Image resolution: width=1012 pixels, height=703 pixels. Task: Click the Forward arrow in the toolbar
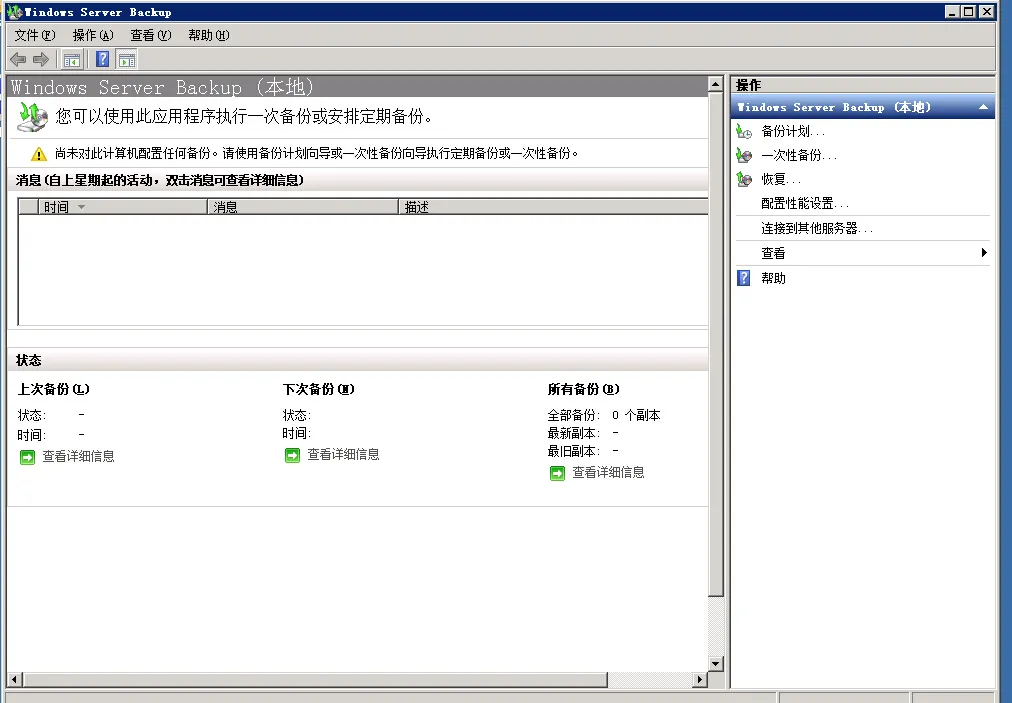[41, 59]
